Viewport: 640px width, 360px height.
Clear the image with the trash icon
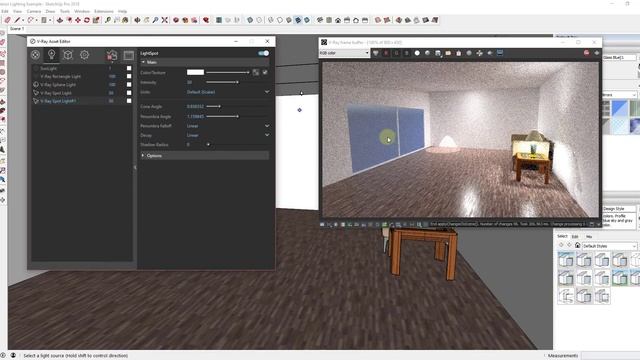pos(458,53)
